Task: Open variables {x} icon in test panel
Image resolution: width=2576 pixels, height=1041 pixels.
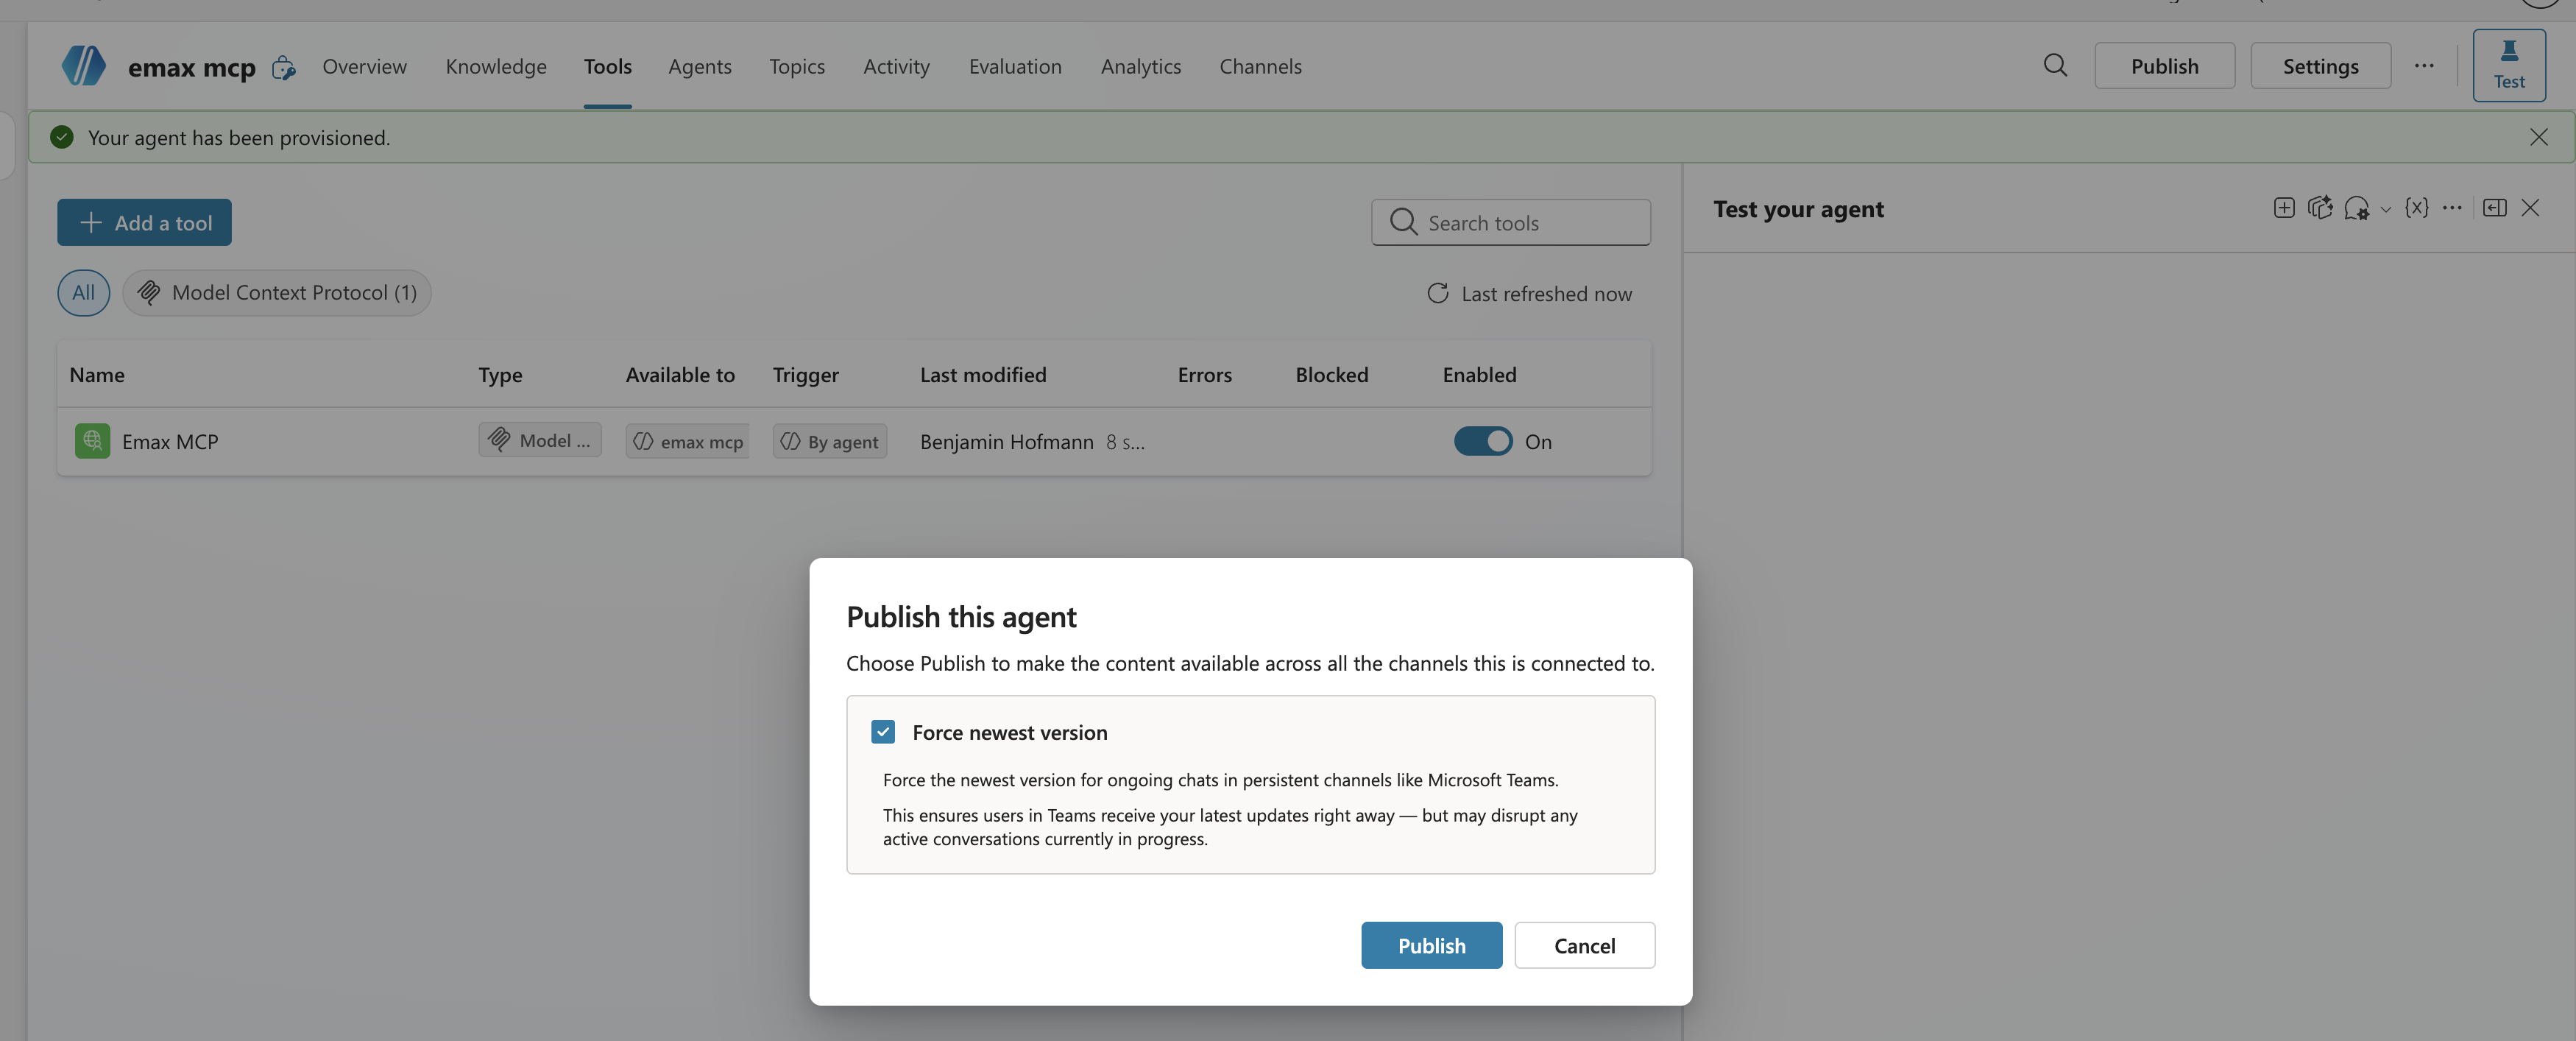Action: tap(2416, 208)
